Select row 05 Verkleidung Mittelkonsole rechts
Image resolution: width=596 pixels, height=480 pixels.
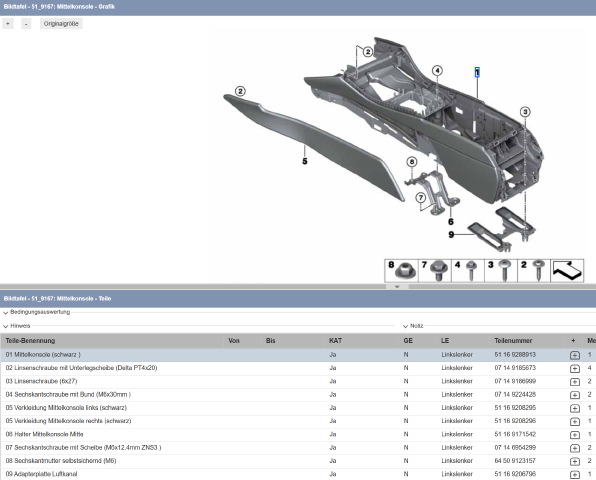tap(298, 421)
